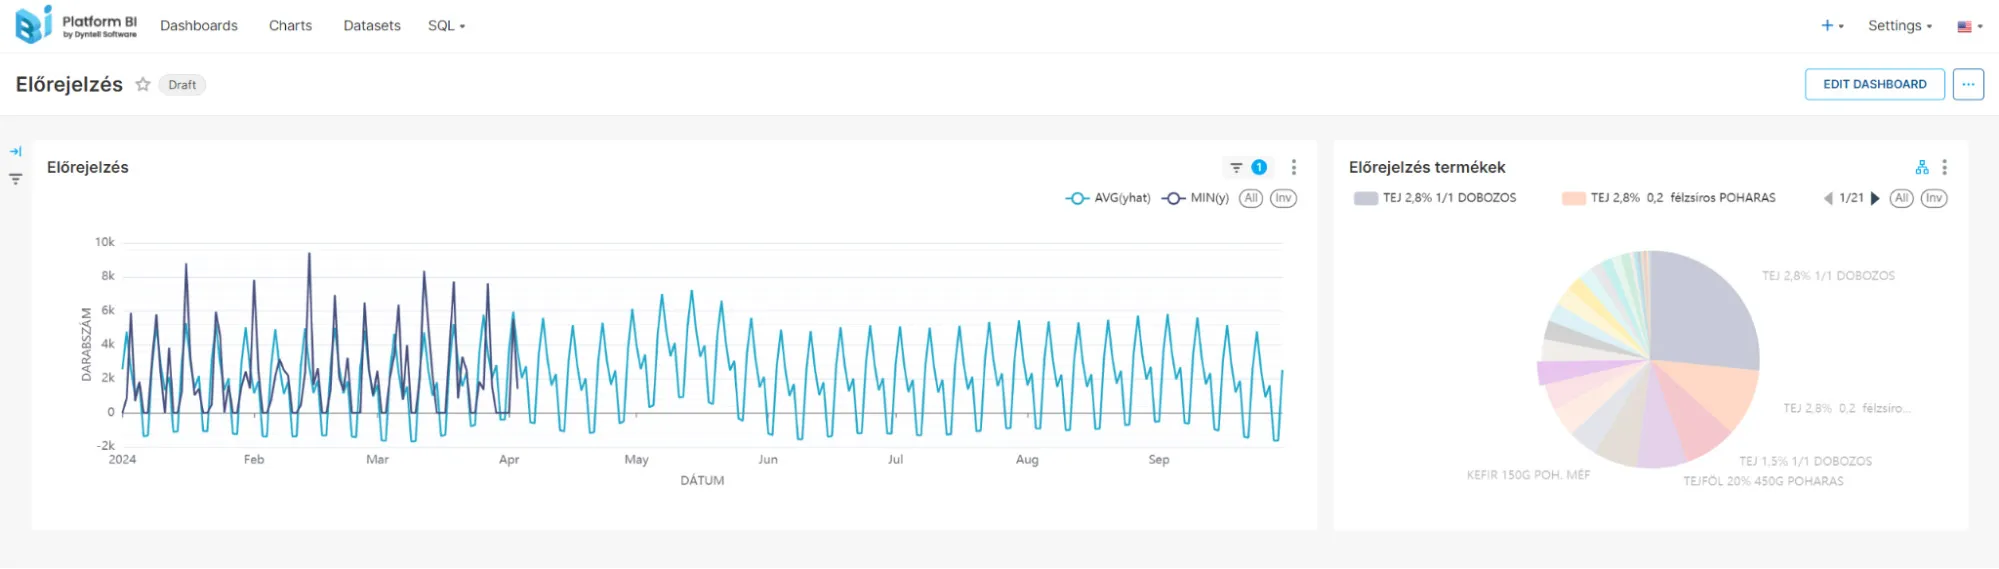Expand the Settings dropdown

tap(1899, 26)
